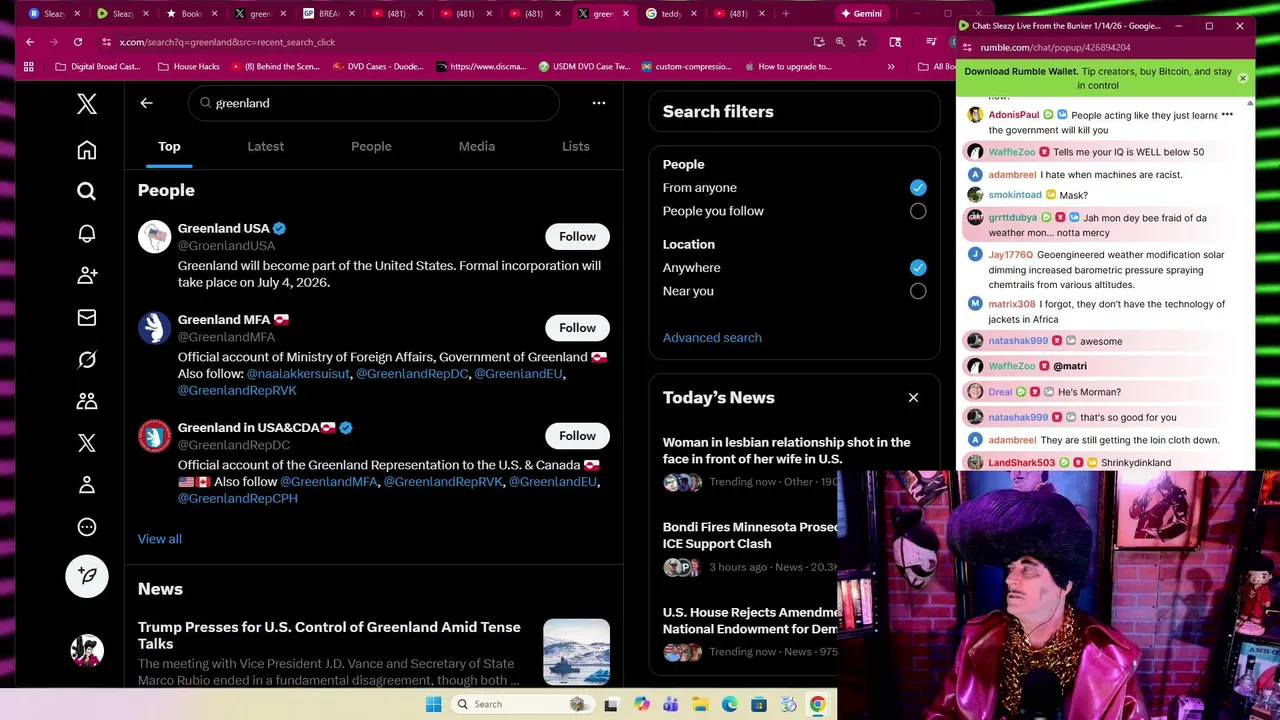Open Explore with the sidebar magnifier icon
This screenshot has height=720, width=1280.
pos(87,191)
